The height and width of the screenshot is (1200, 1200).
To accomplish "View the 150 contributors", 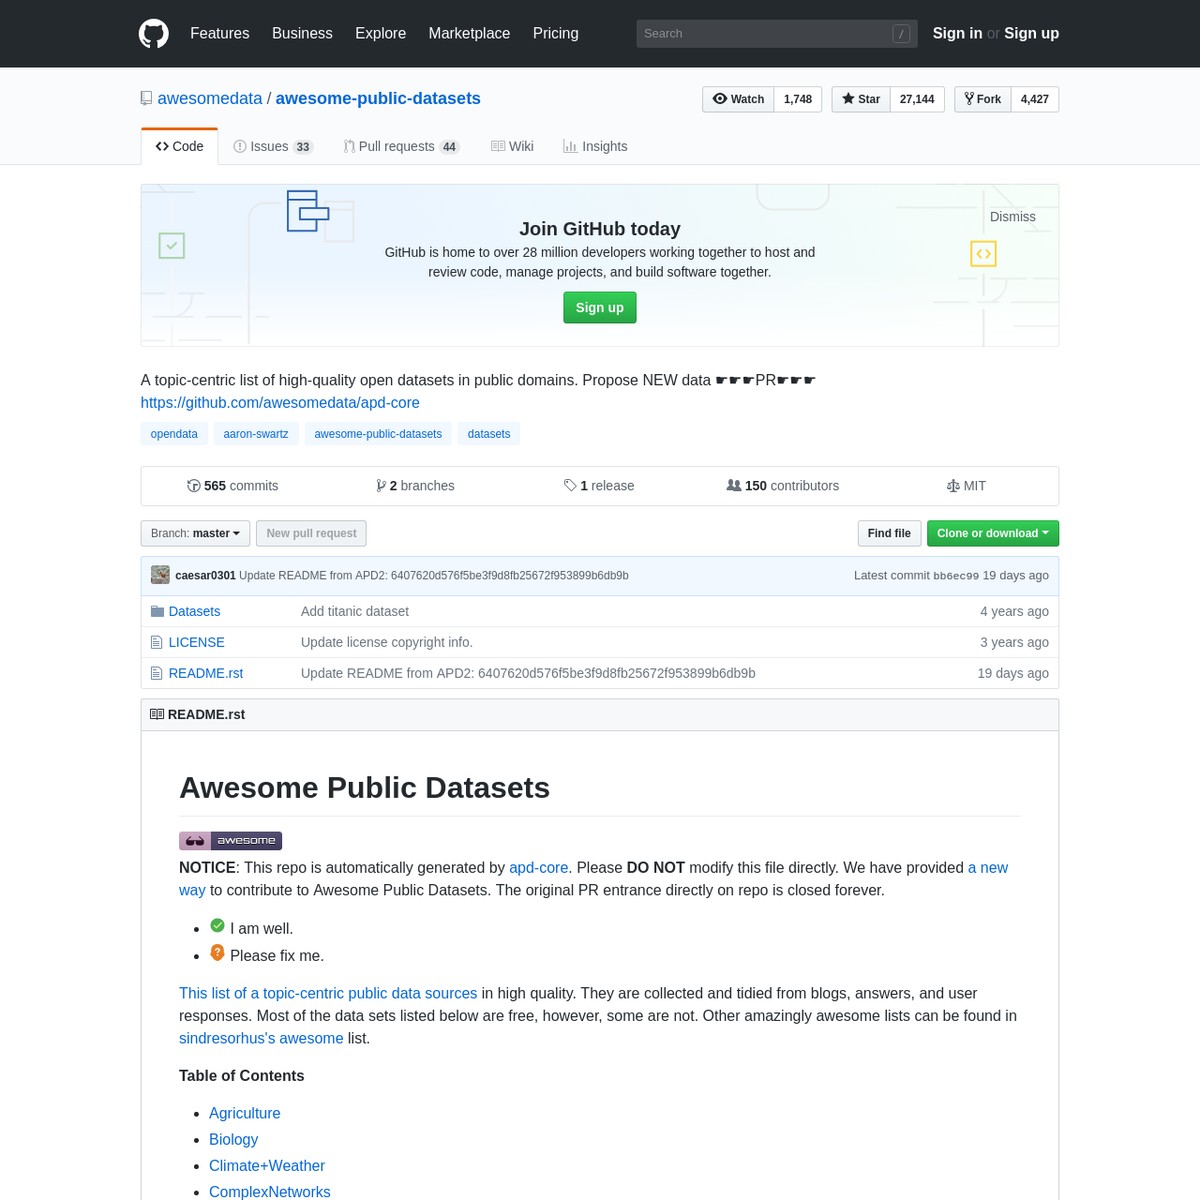I will [783, 486].
